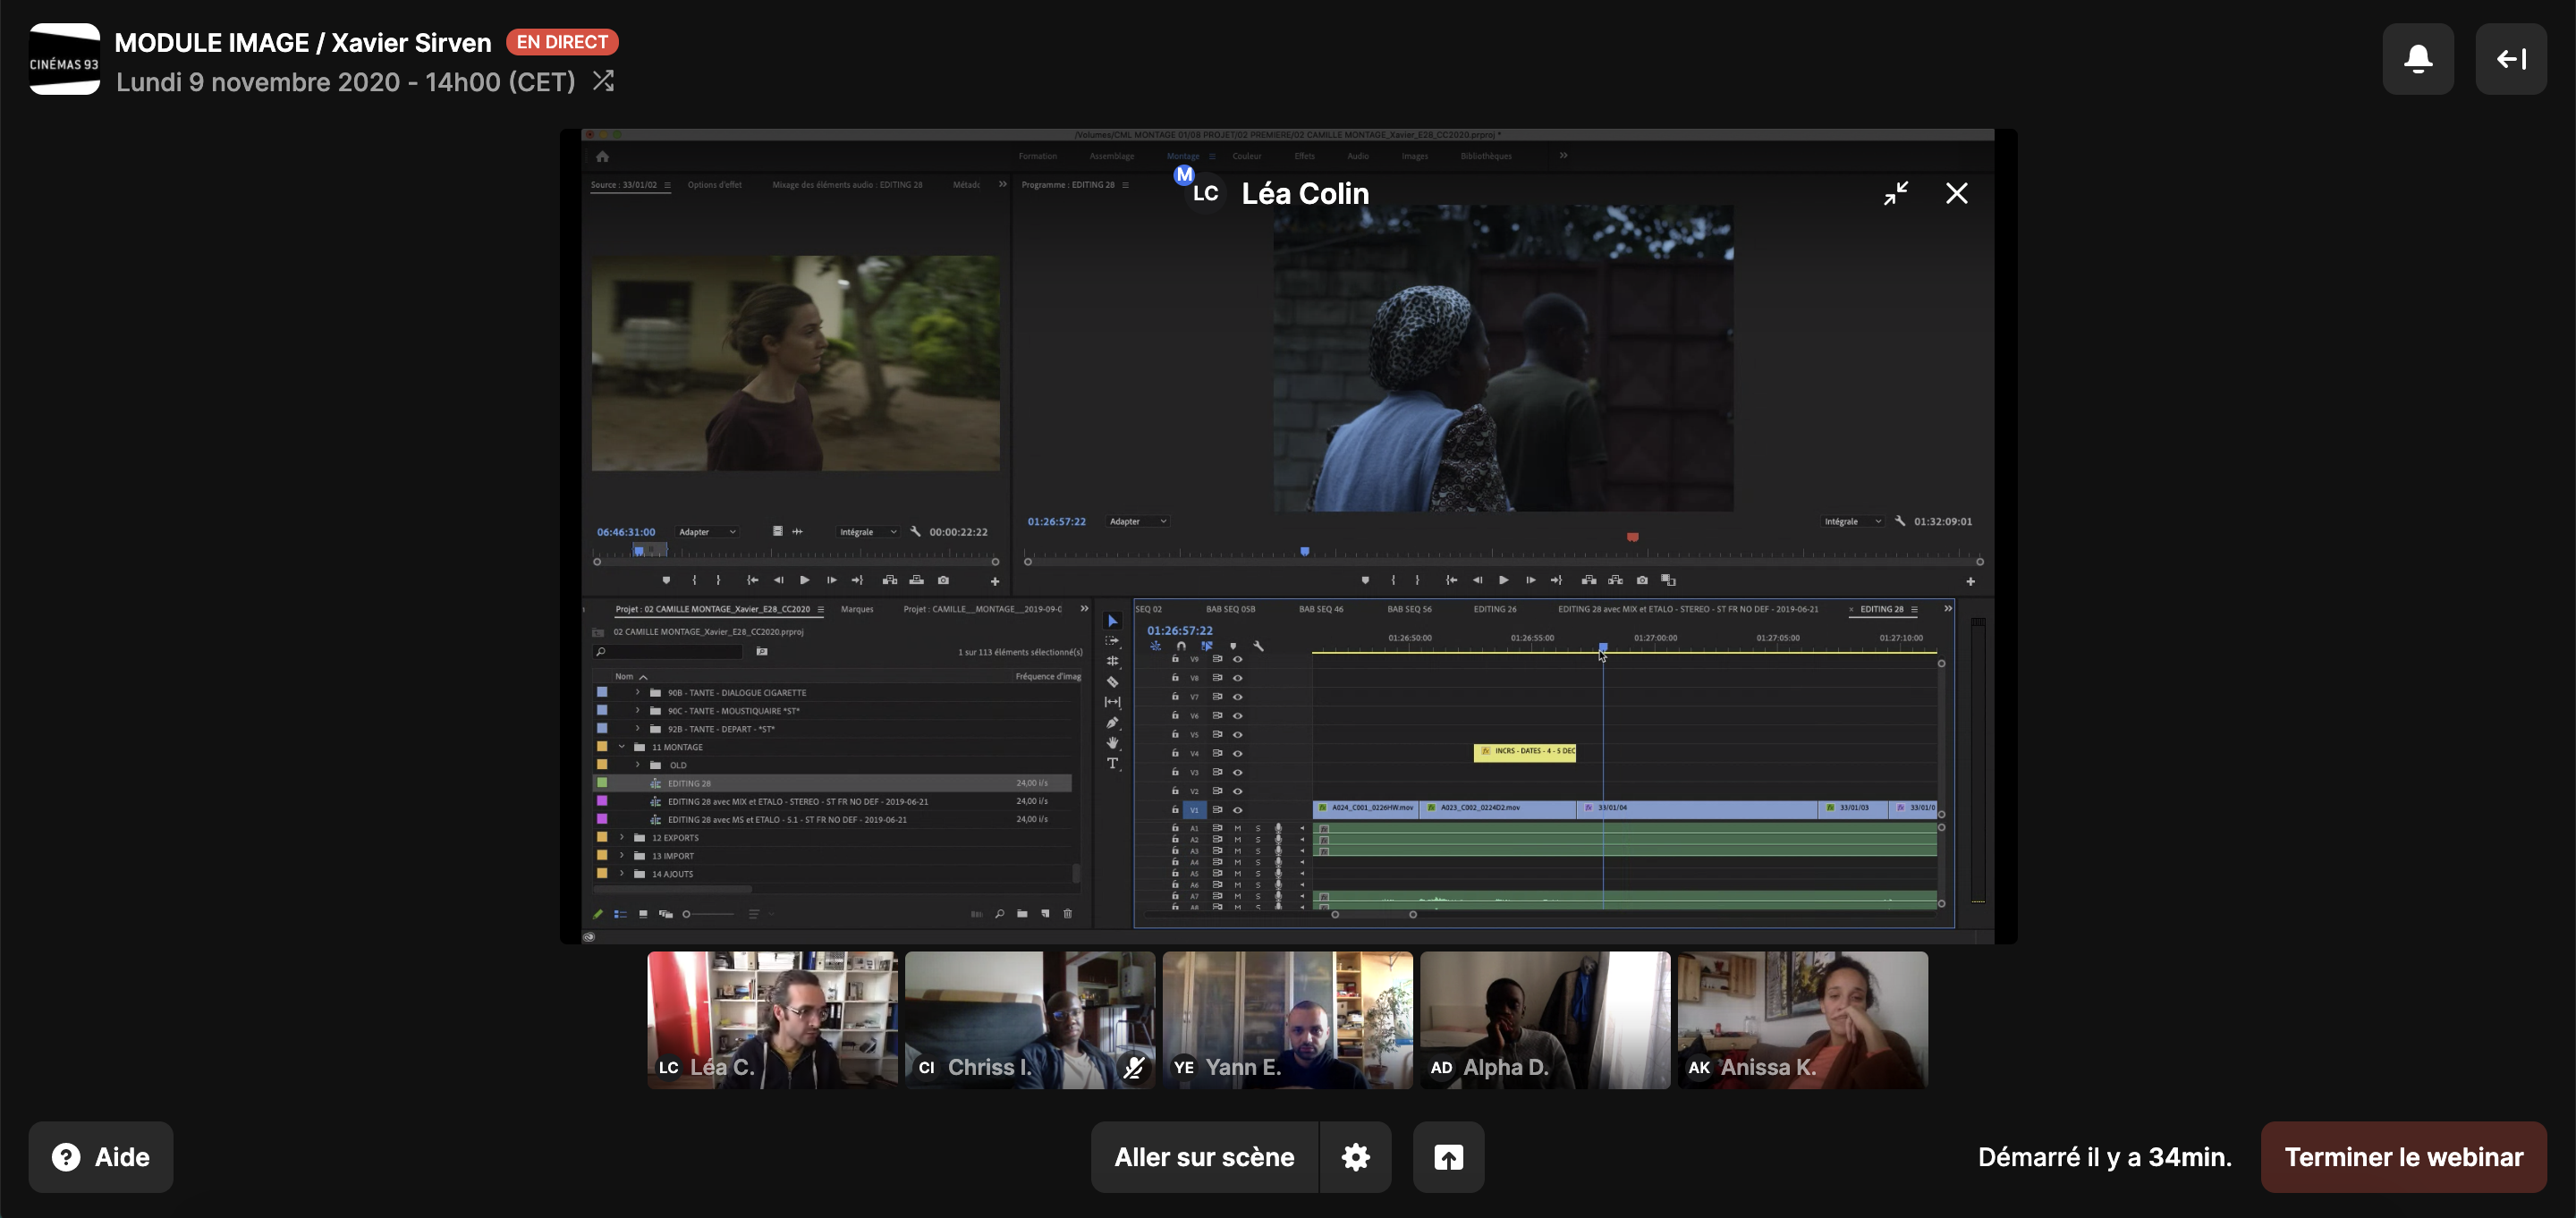Toggle lock on track V2
The height and width of the screenshot is (1218, 2576).
(1175, 791)
